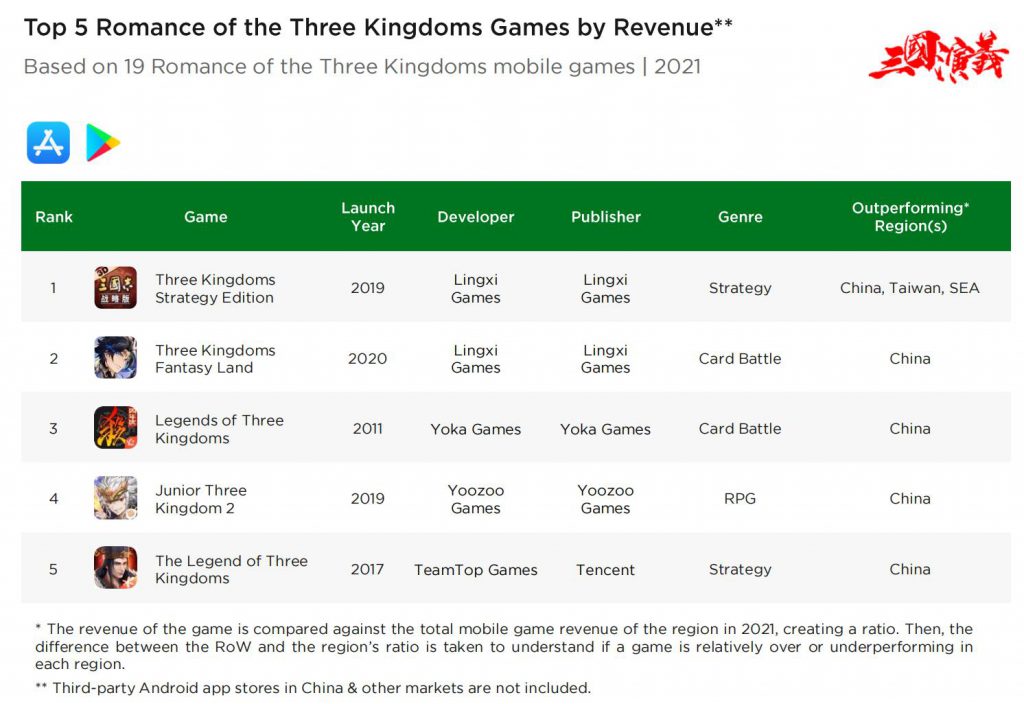The height and width of the screenshot is (704, 1024).
Task: Click the Three Kingdoms Strategy Edition title text
Action: pos(215,288)
